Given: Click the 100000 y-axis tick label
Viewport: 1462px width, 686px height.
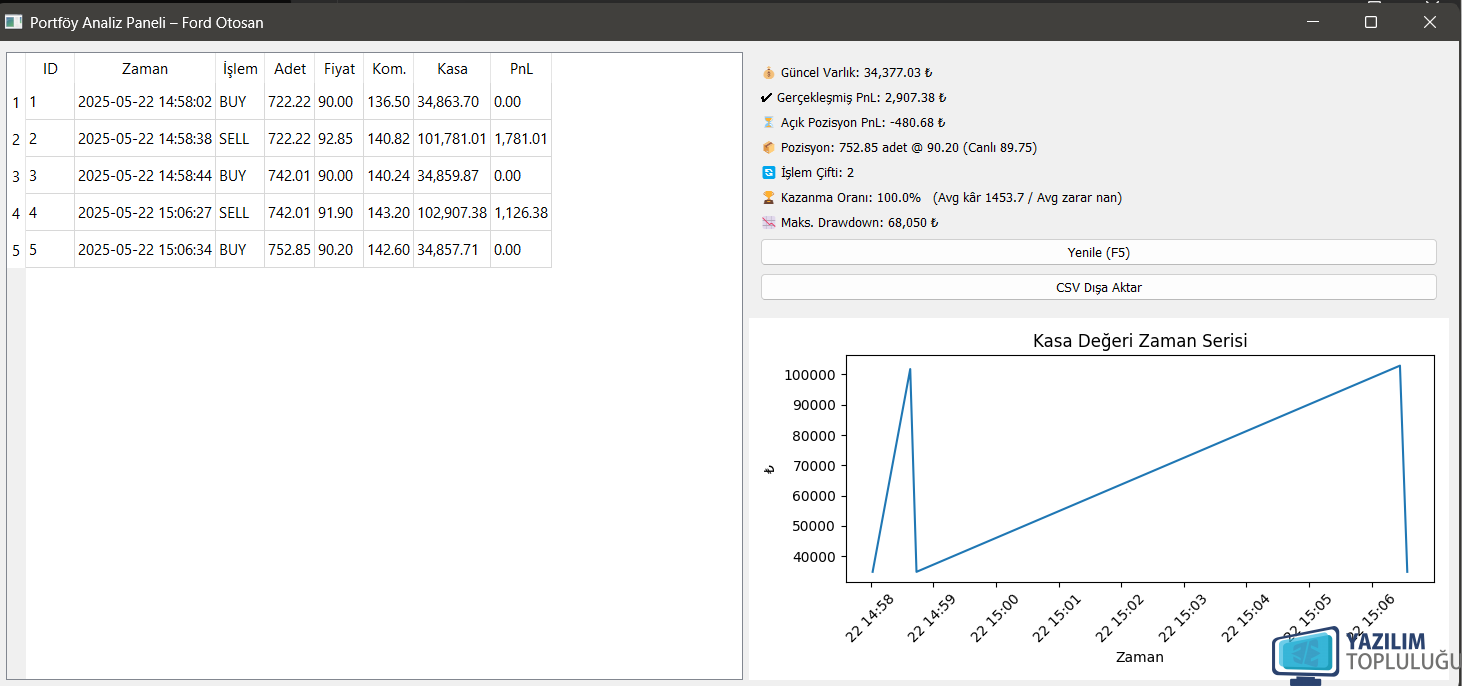Looking at the screenshot, I should (x=811, y=375).
